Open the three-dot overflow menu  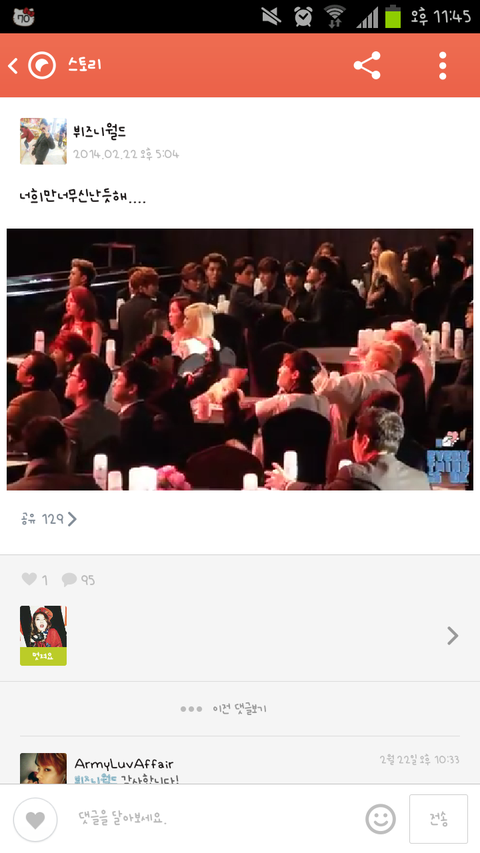coord(442,66)
